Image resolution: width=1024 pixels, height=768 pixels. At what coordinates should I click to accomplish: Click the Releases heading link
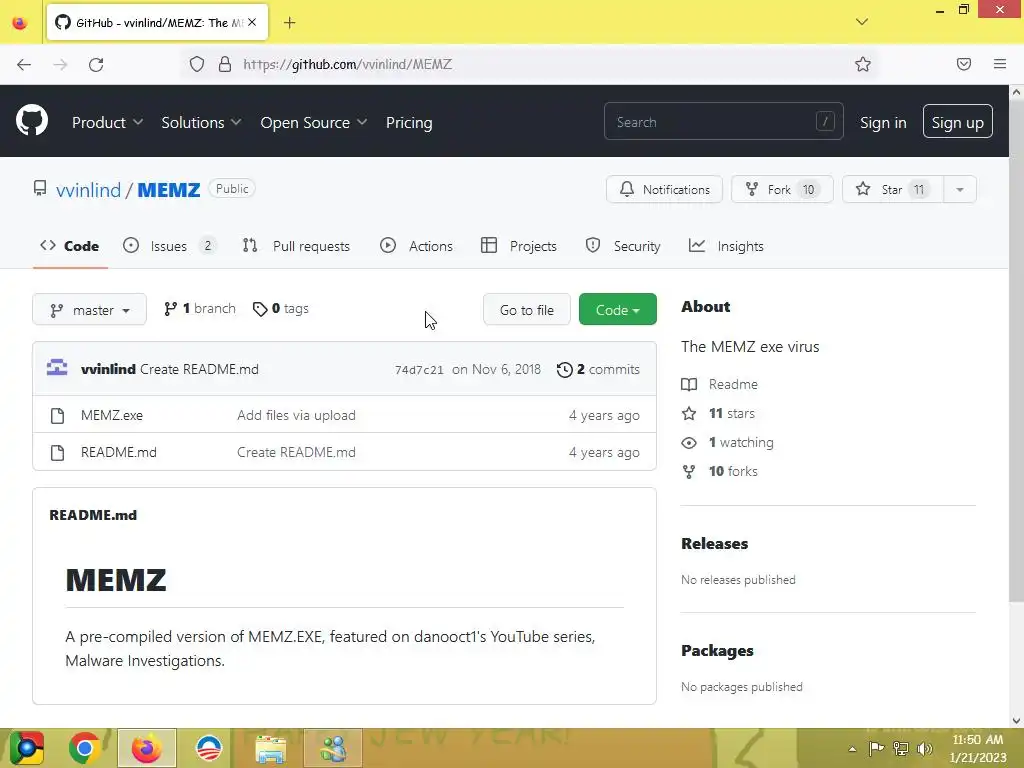point(714,543)
